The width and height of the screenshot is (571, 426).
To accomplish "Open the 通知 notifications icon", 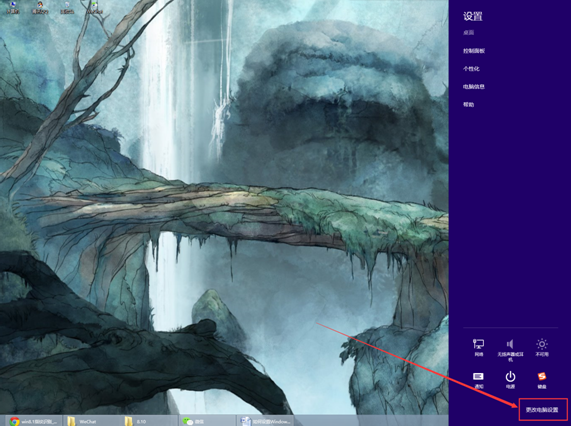I will pyautogui.click(x=479, y=380).
